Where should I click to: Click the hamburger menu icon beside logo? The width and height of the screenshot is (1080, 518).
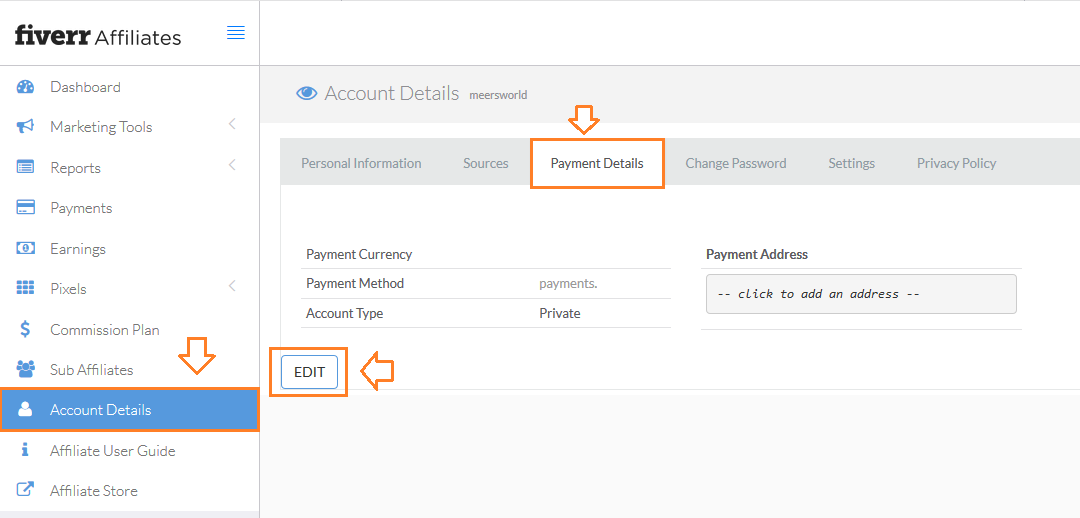[x=236, y=32]
